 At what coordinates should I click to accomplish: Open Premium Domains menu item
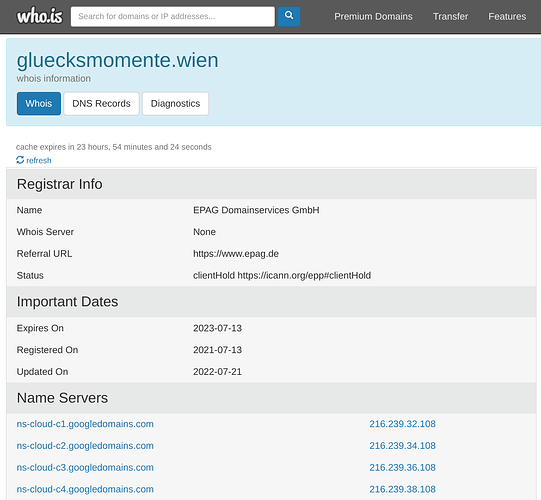[x=373, y=16]
